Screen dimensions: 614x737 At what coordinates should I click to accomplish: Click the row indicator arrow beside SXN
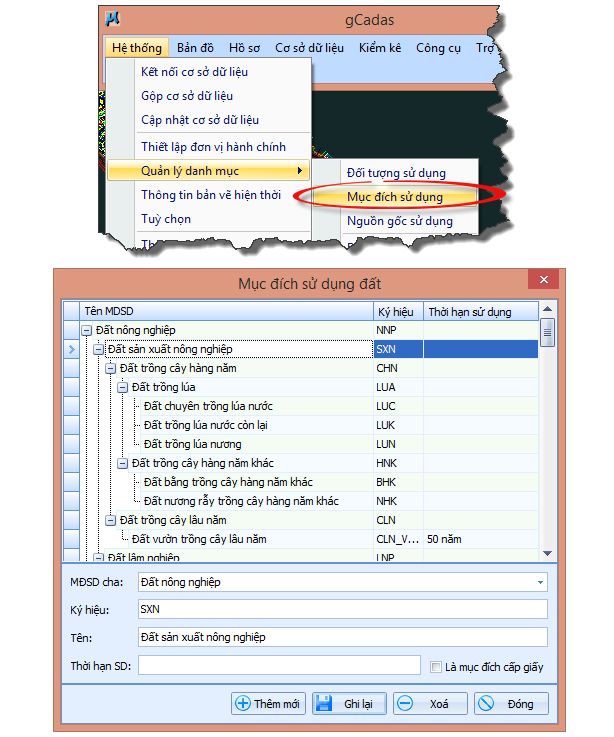[x=70, y=349]
